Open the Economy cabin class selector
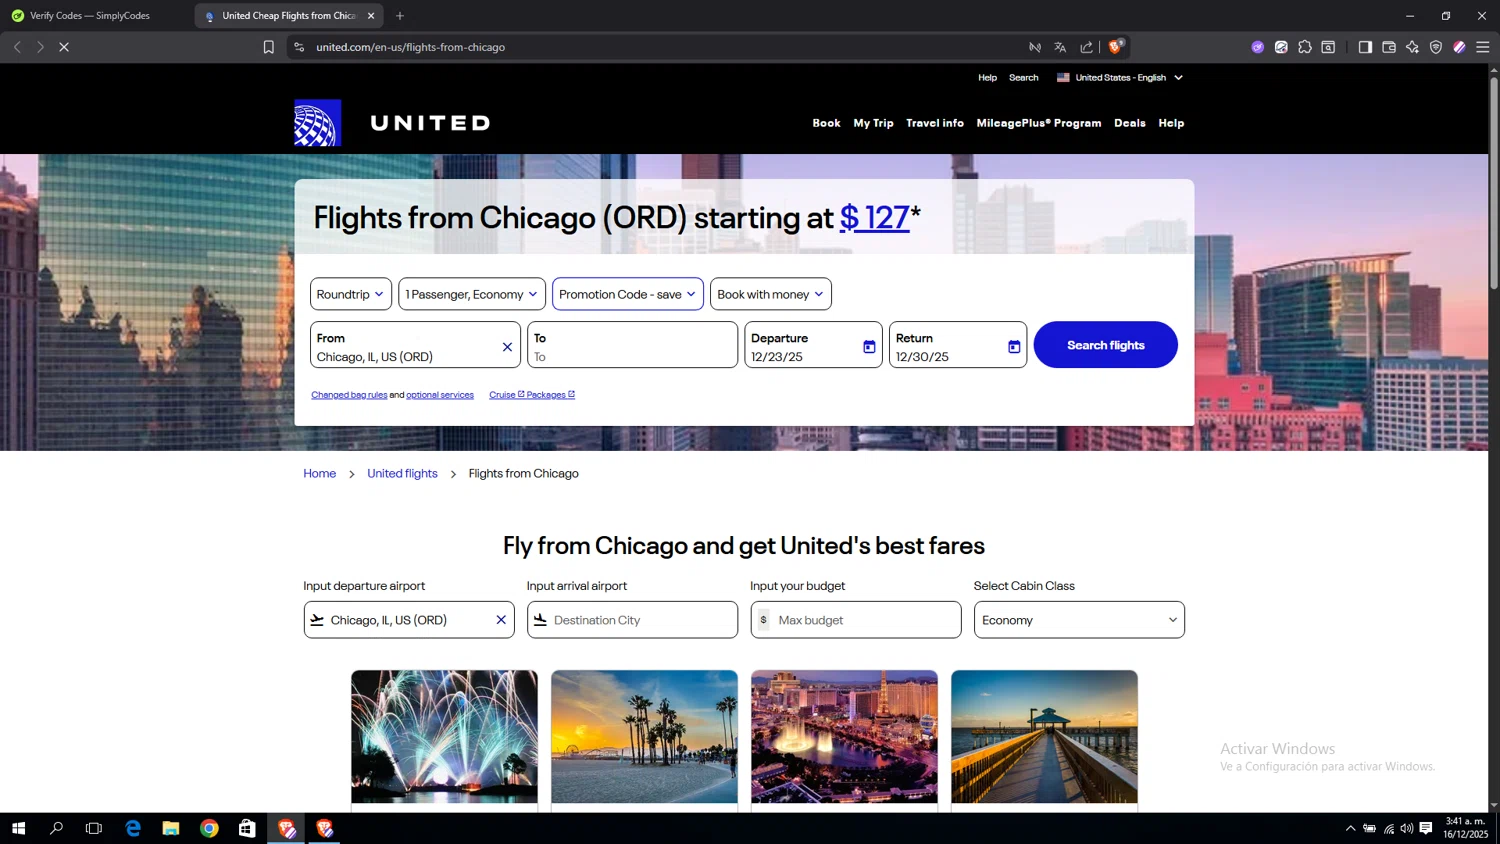 click(x=1079, y=620)
